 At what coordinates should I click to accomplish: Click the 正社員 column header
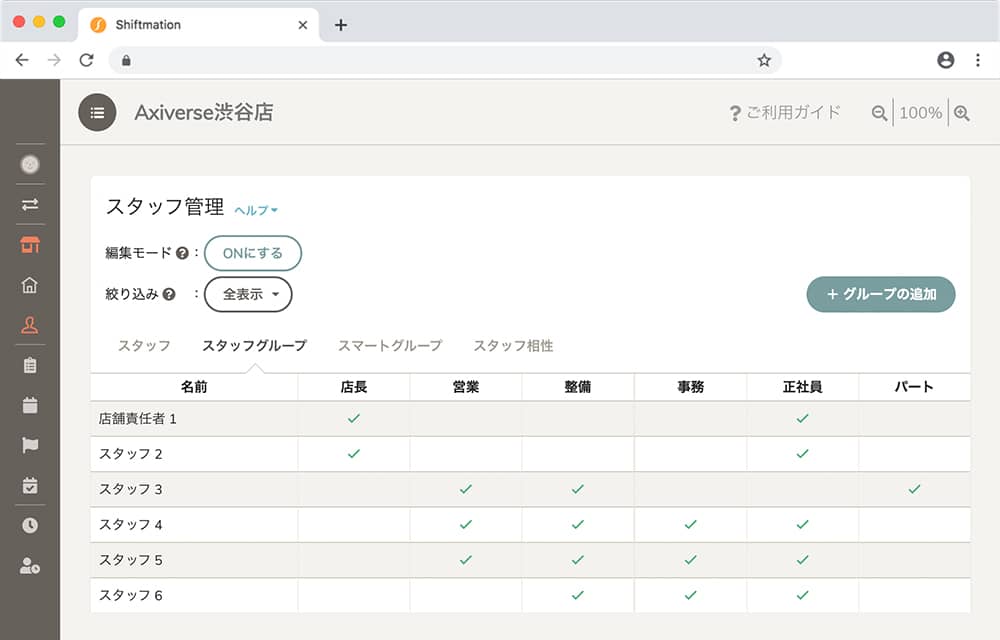click(802, 387)
